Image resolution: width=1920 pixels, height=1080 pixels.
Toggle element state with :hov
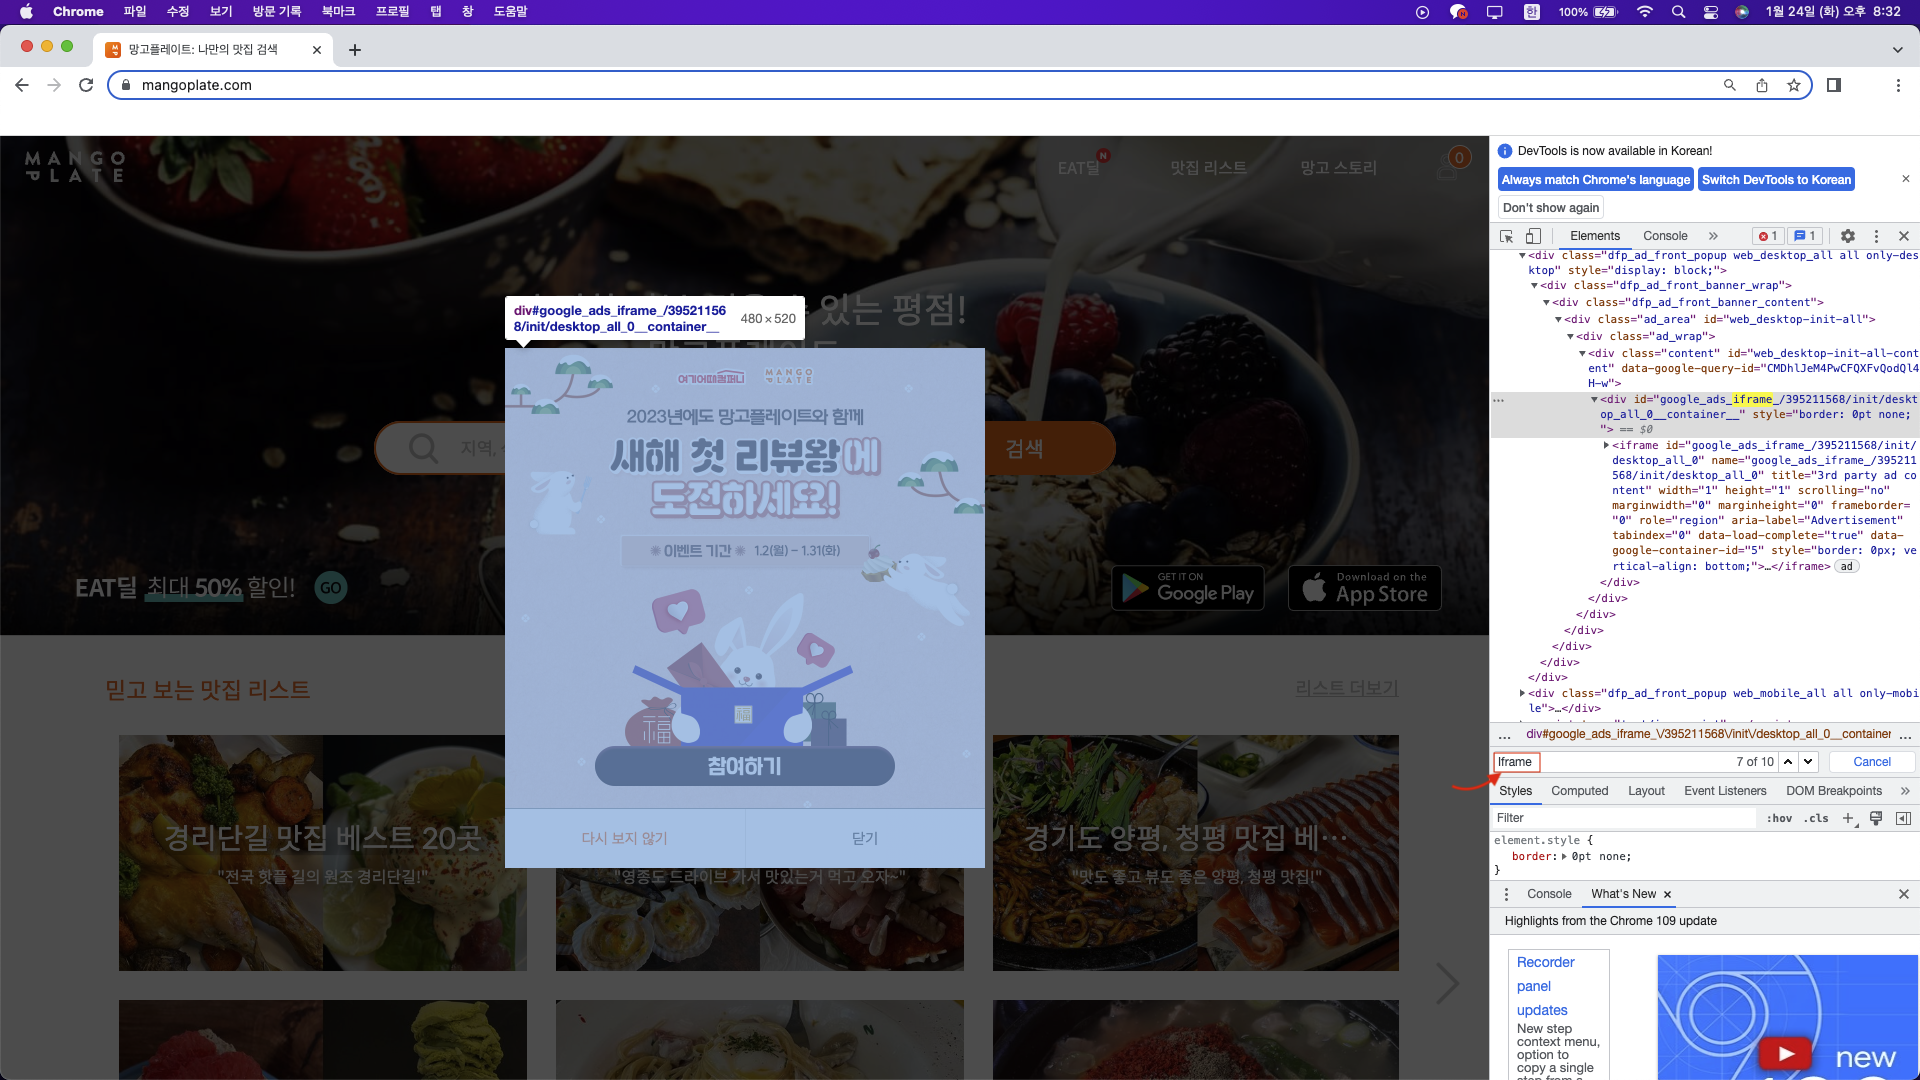point(1779,818)
